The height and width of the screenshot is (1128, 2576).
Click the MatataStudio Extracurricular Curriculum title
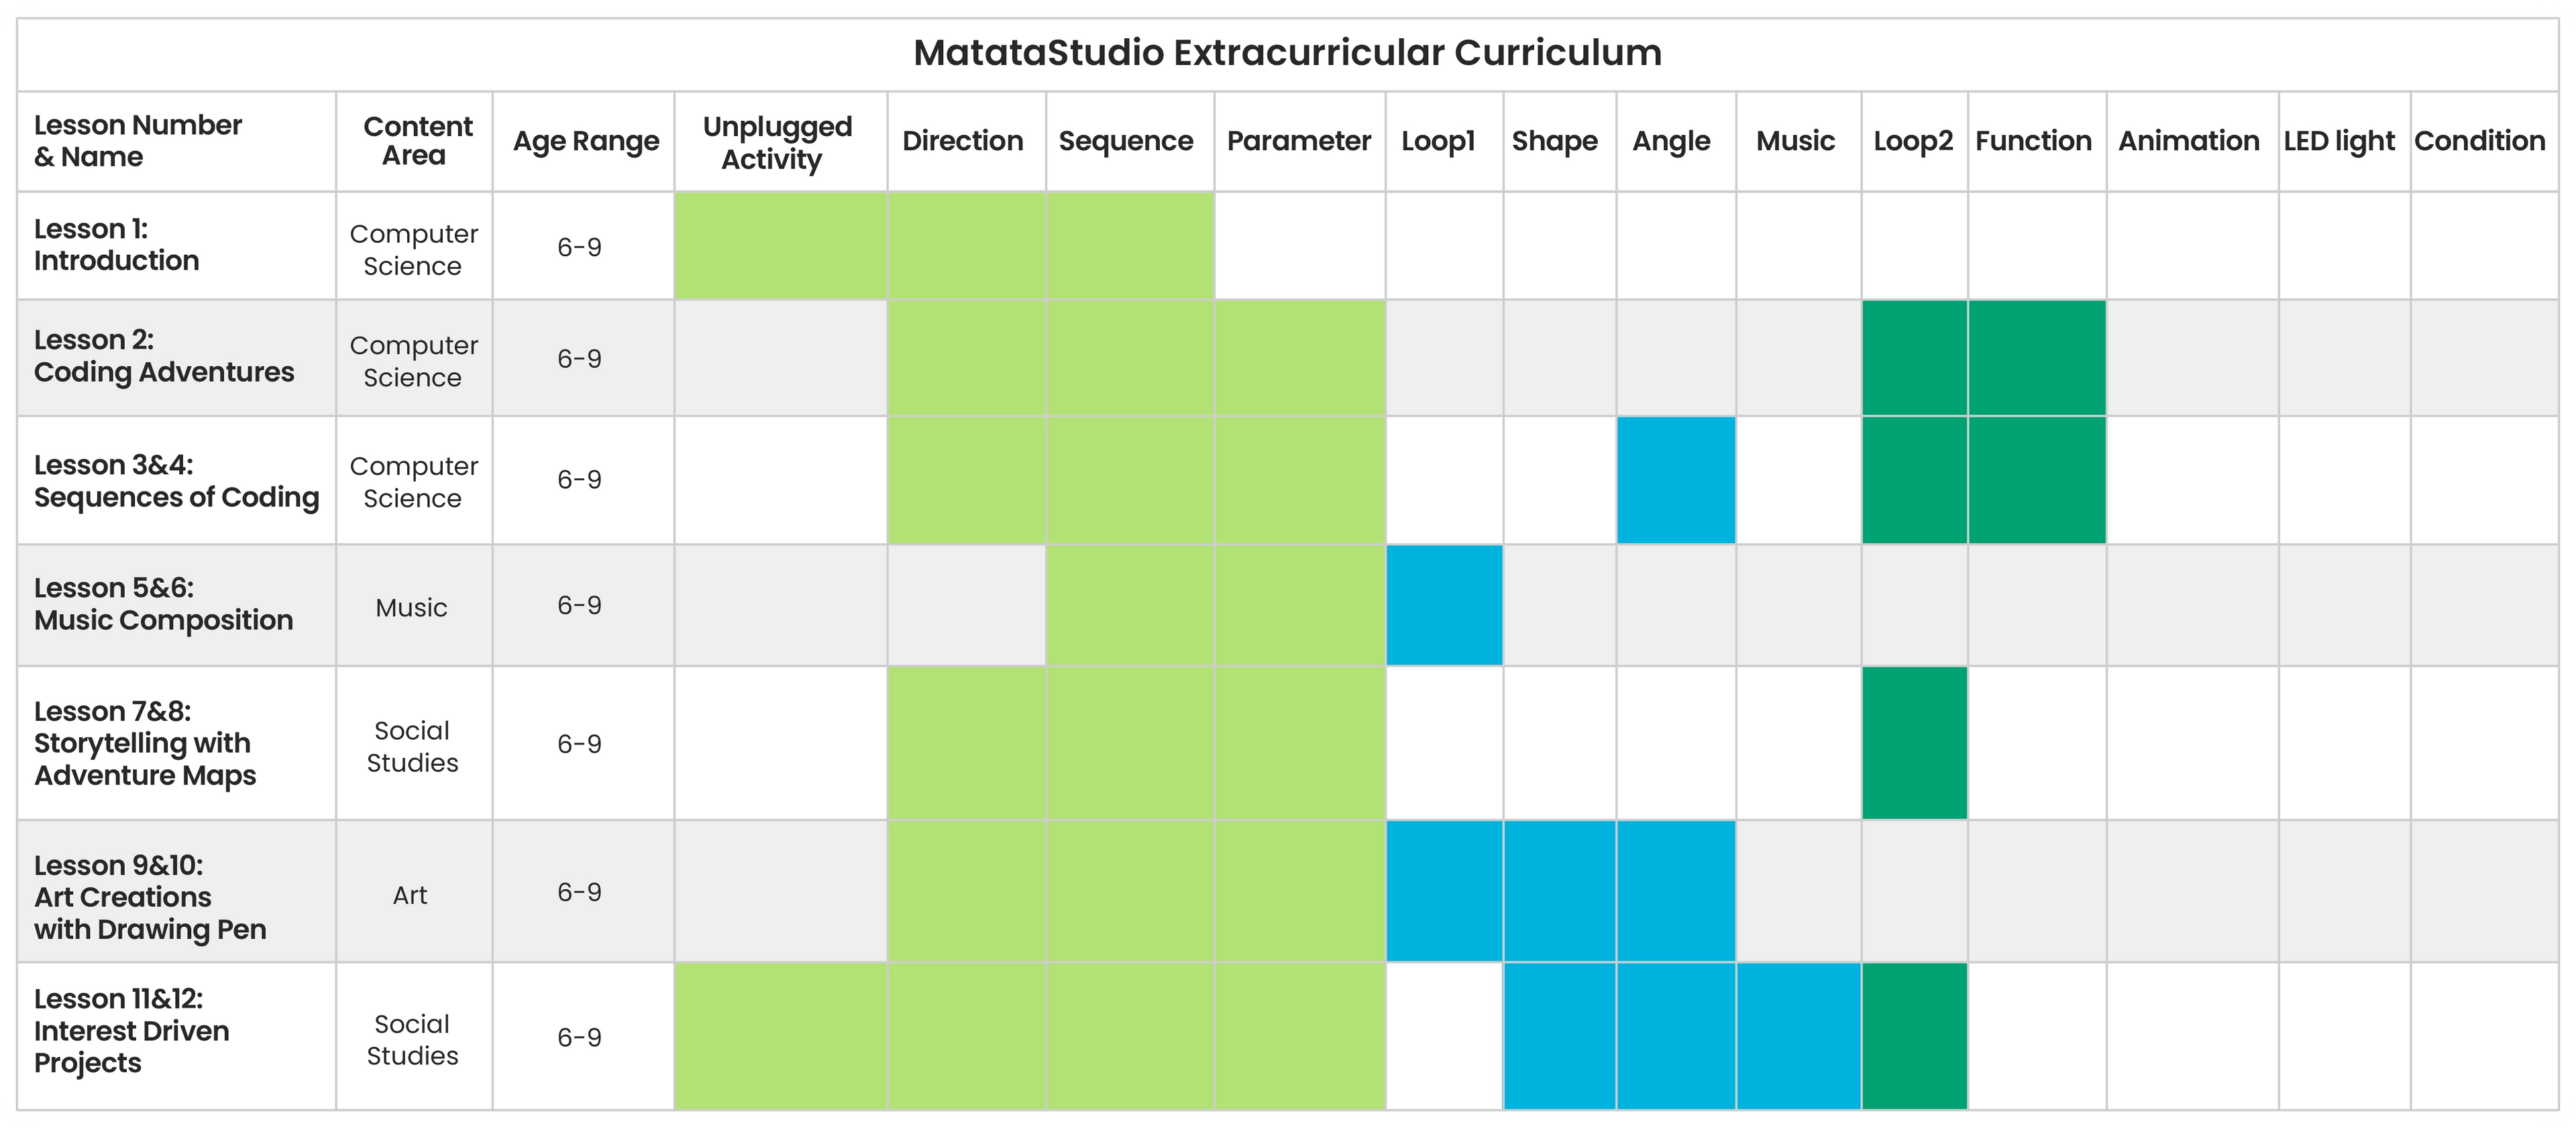1287,53
